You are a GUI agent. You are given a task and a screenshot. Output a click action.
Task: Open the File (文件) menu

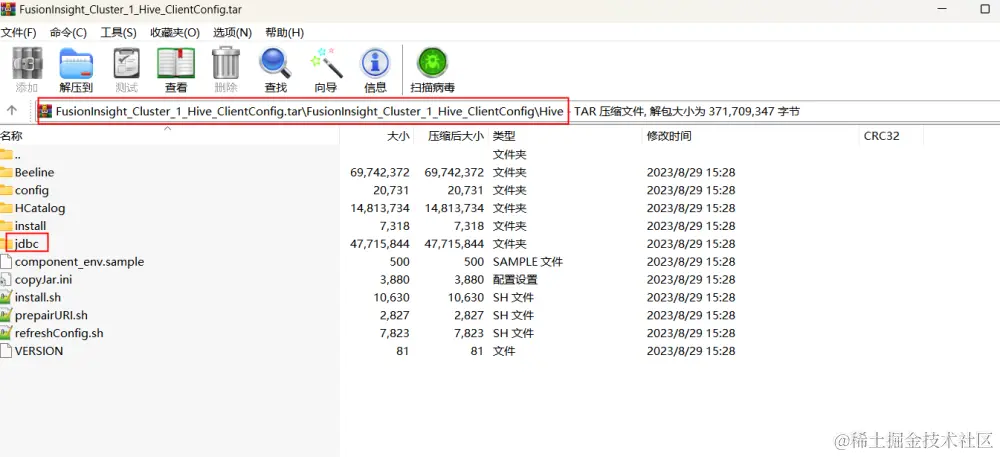point(18,33)
